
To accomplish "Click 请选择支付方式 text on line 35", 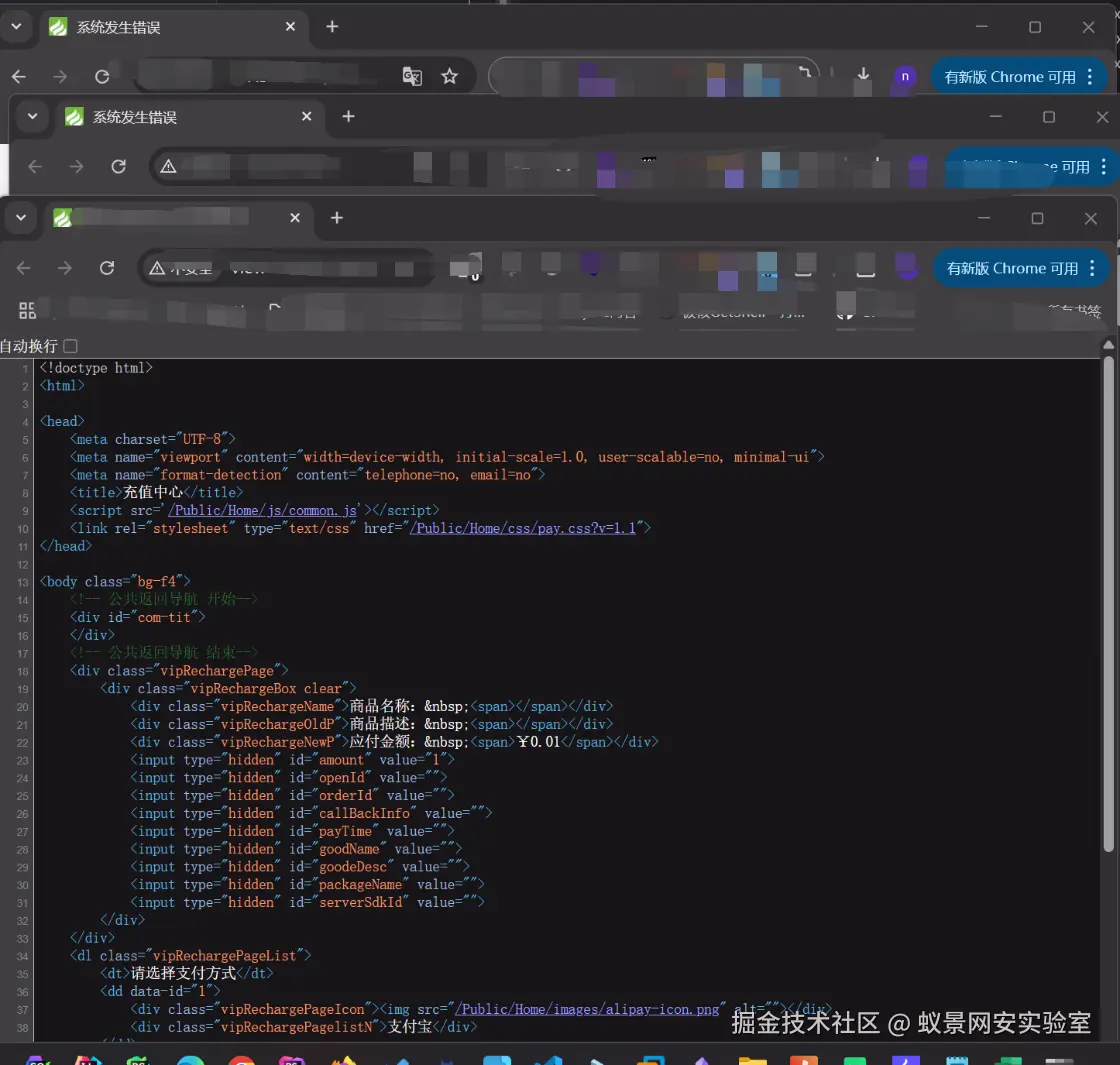I will pyautogui.click(x=183, y=973).
